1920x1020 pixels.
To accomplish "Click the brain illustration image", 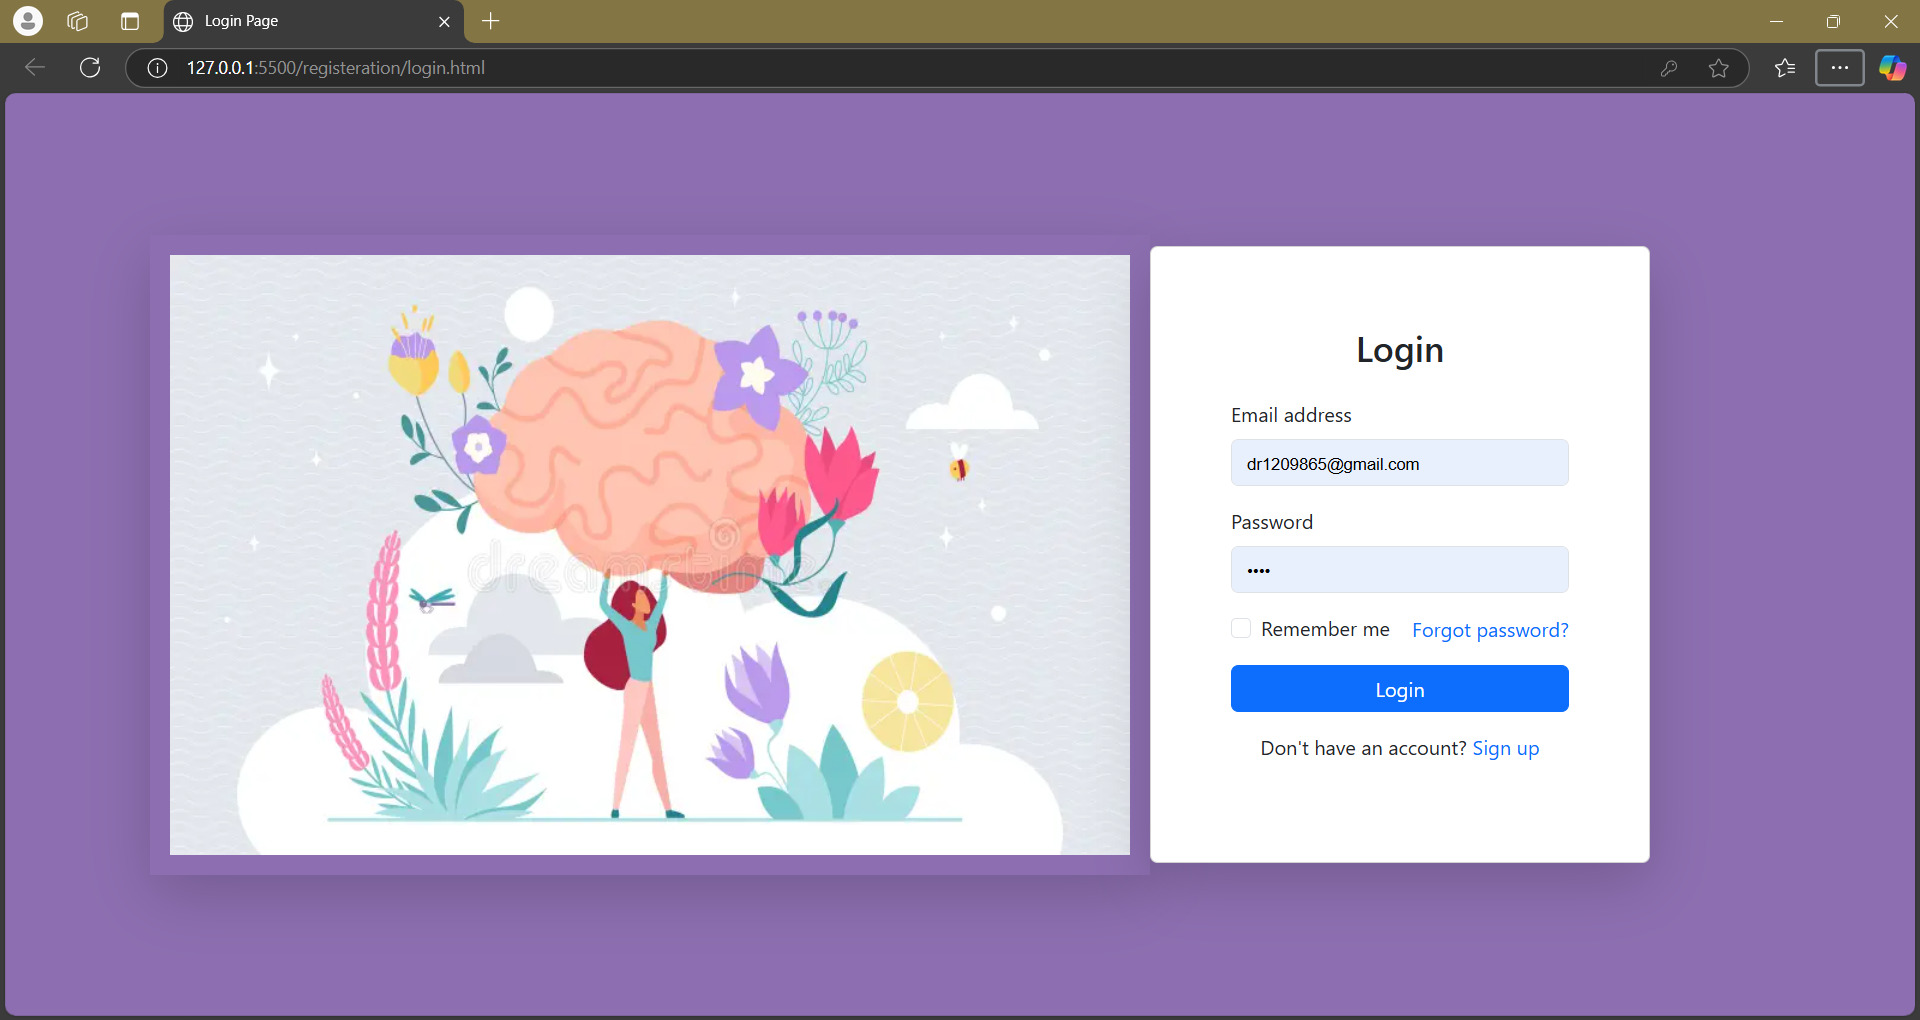I will 650,555.
